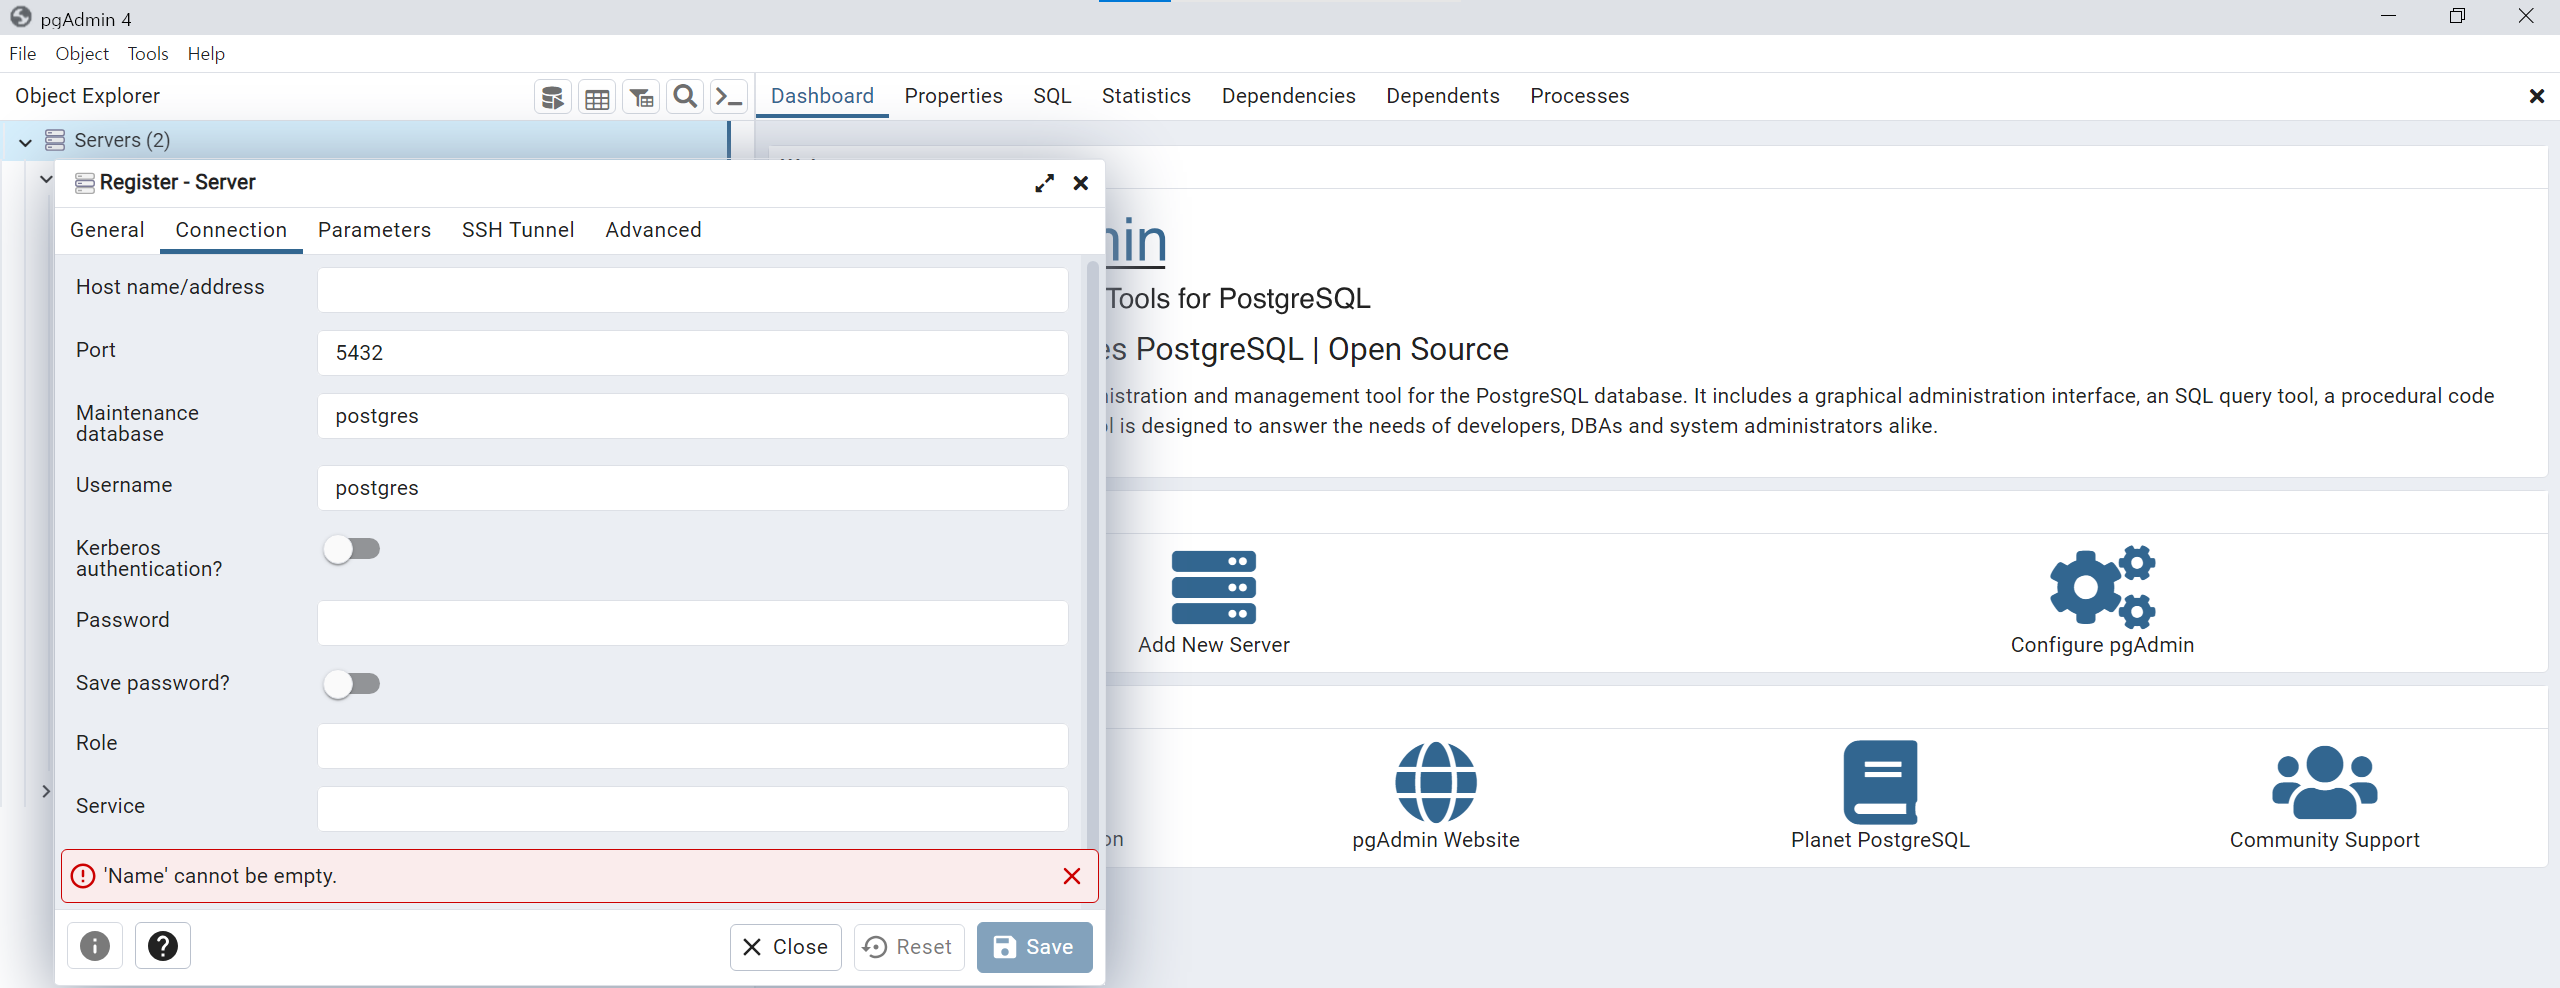
Task: Select the Dashboard tab
Action: [822, 96]
